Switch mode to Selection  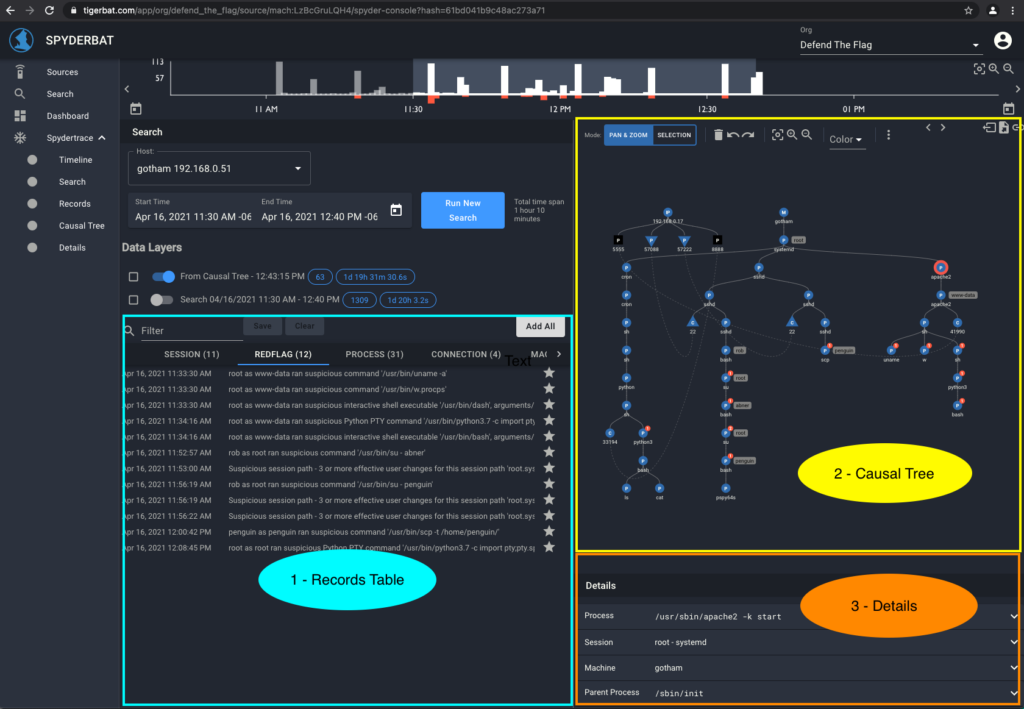674,135
